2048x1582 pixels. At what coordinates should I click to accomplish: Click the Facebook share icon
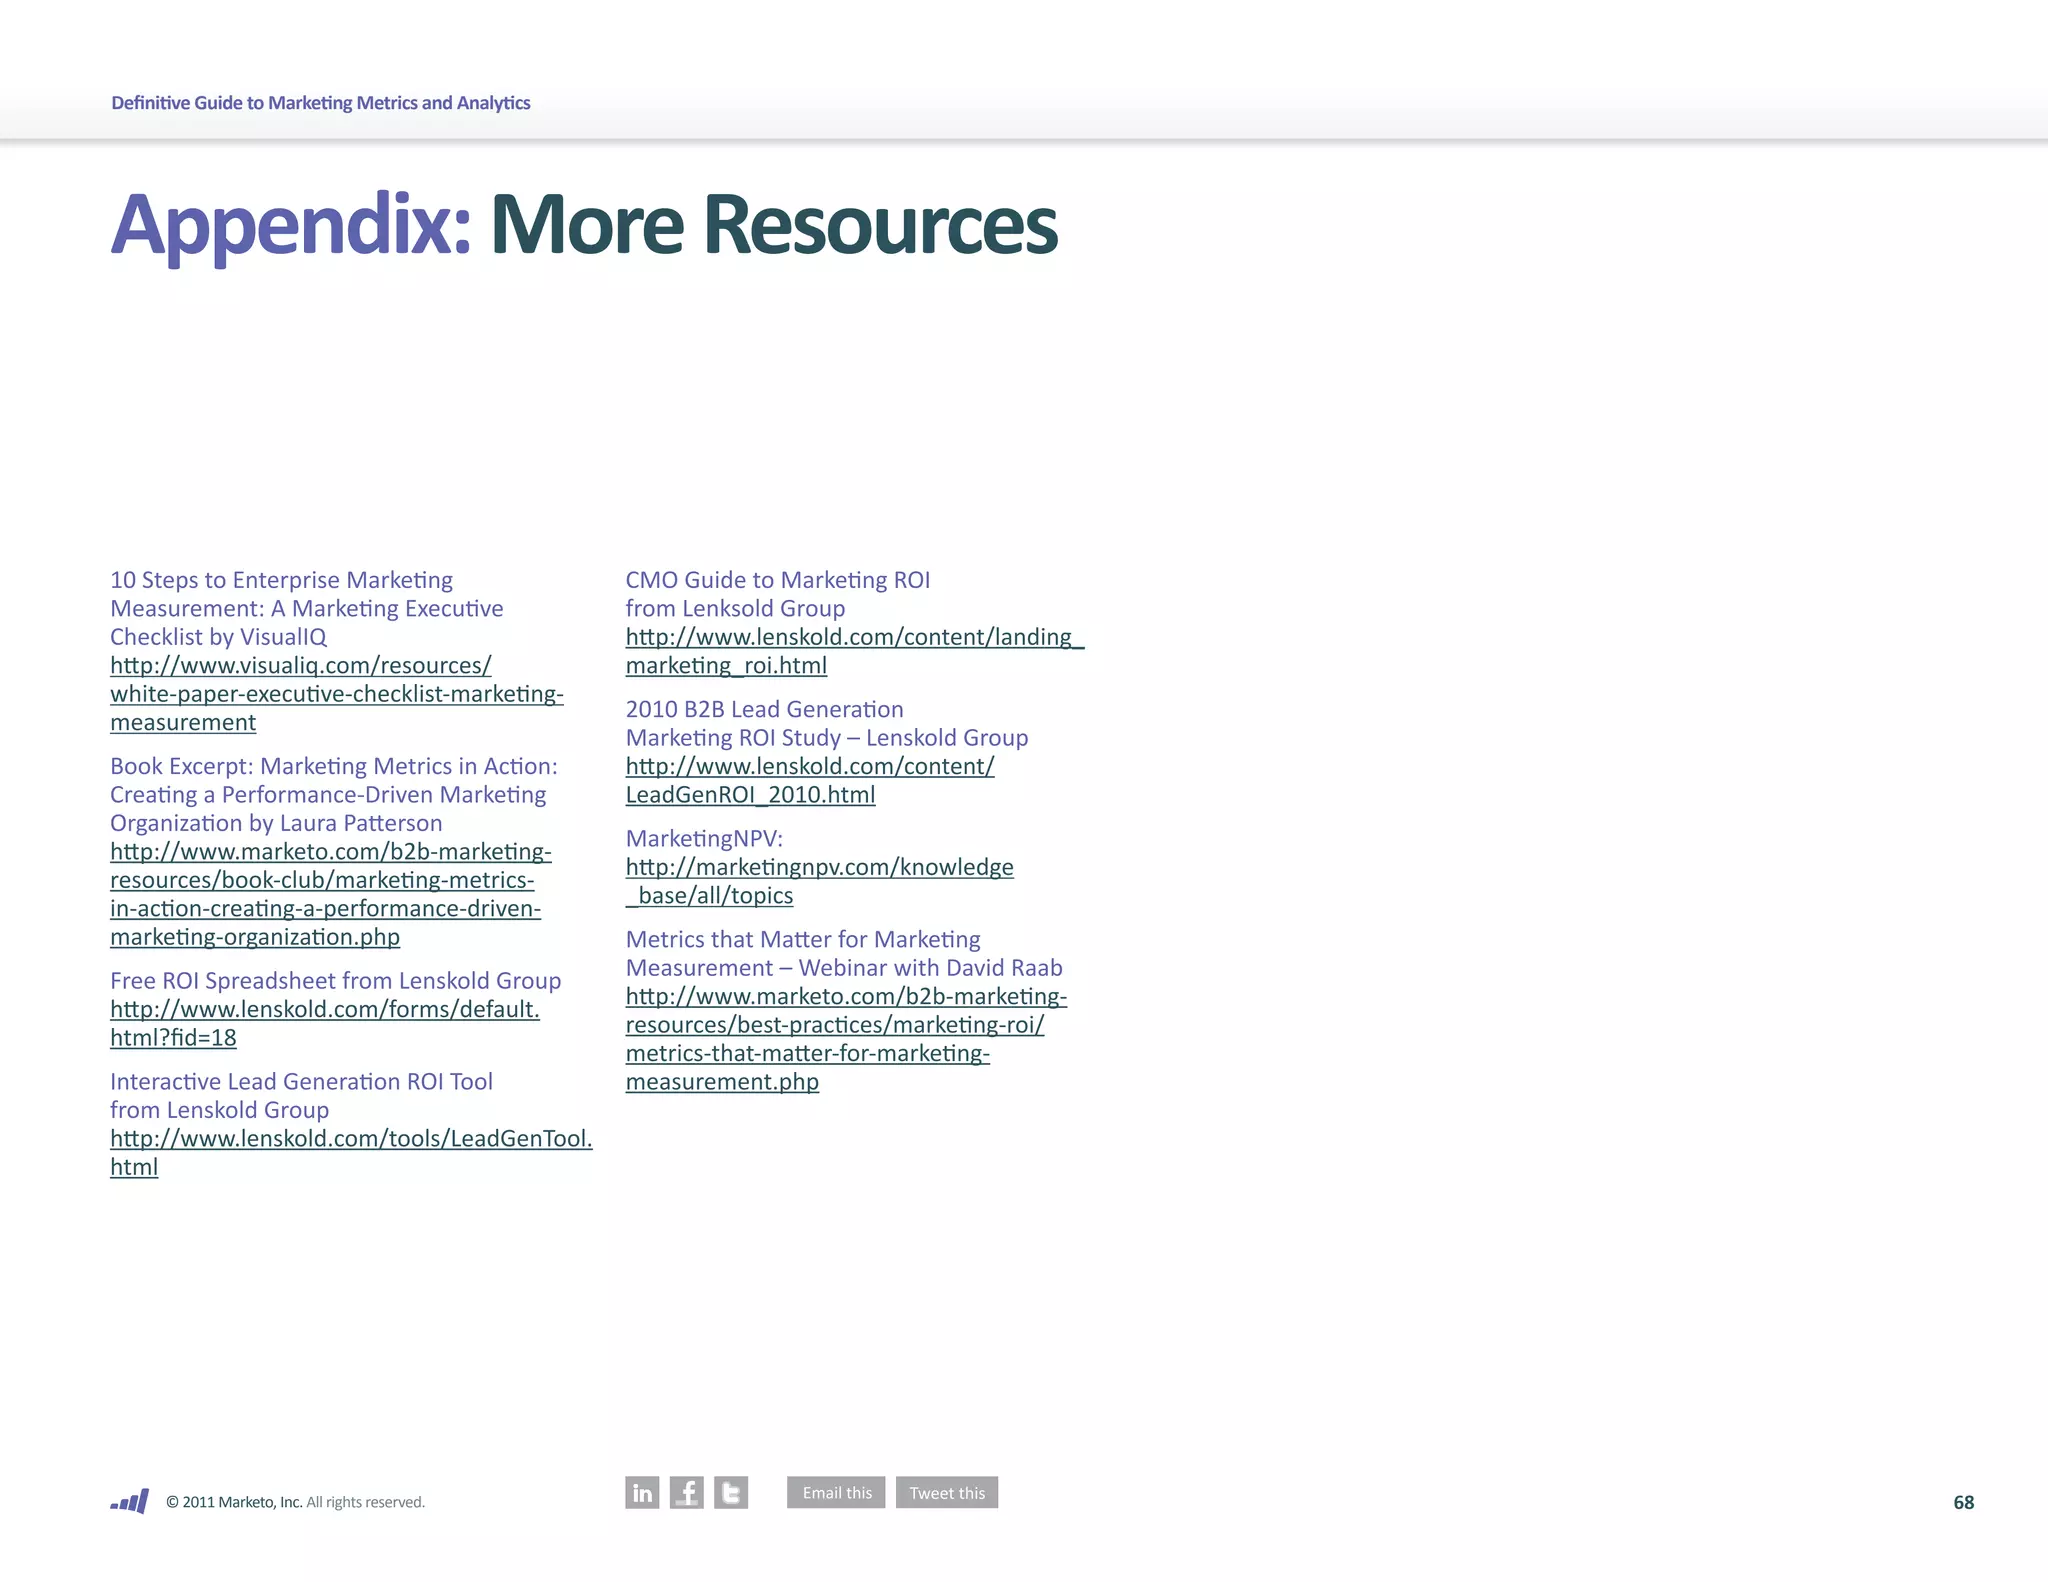686,1492
